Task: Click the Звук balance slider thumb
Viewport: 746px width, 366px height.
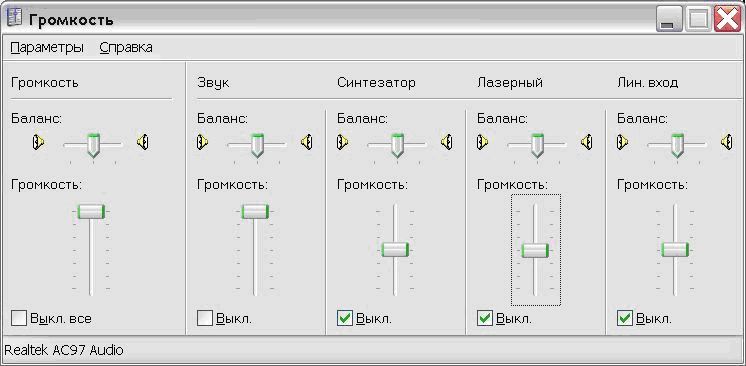Action: coord(257,145)
